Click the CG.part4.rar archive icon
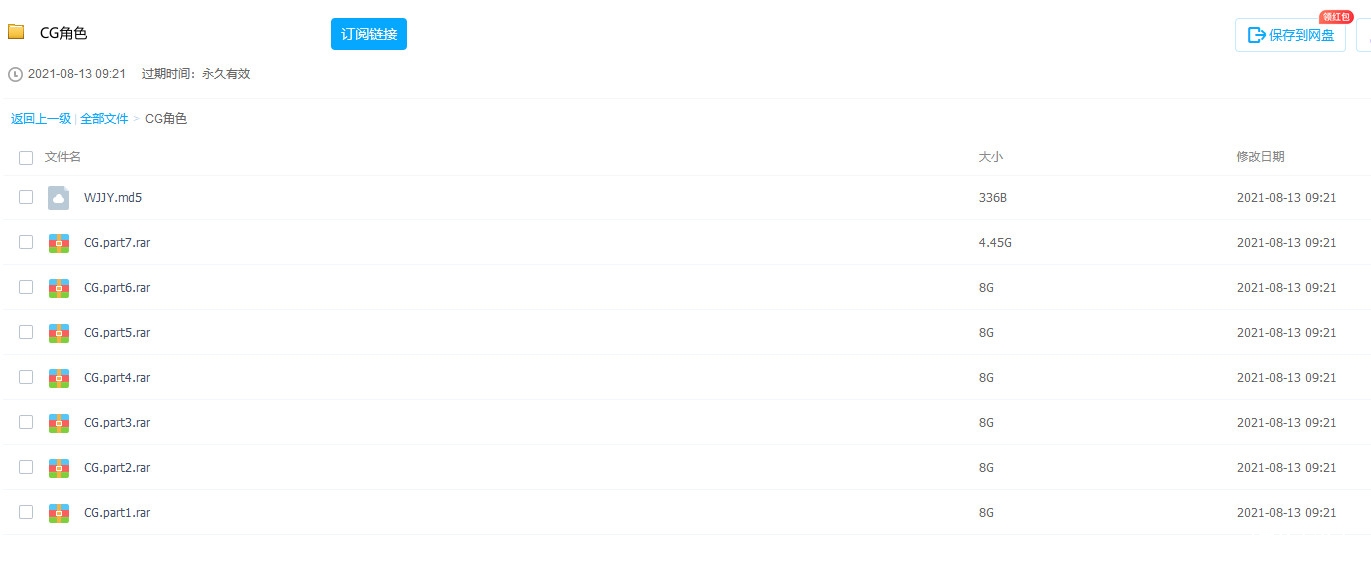Viewport: 1371px width, 578px height. [x=59, y=378]
